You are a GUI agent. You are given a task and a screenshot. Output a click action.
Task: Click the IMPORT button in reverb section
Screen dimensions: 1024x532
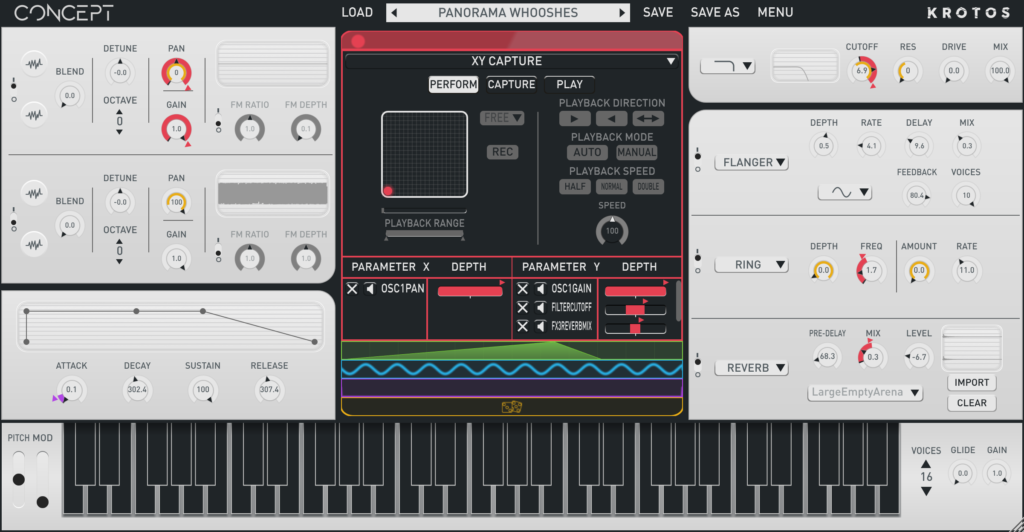point(971,383)
